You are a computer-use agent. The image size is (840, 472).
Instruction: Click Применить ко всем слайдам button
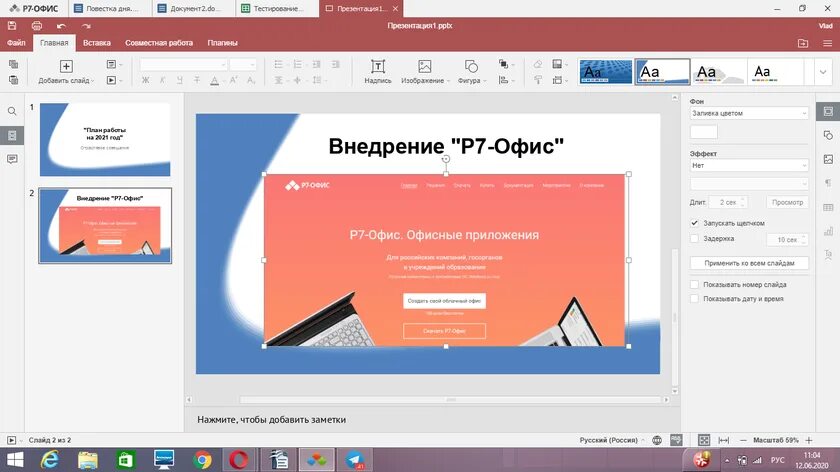click(x=749, y=263)
